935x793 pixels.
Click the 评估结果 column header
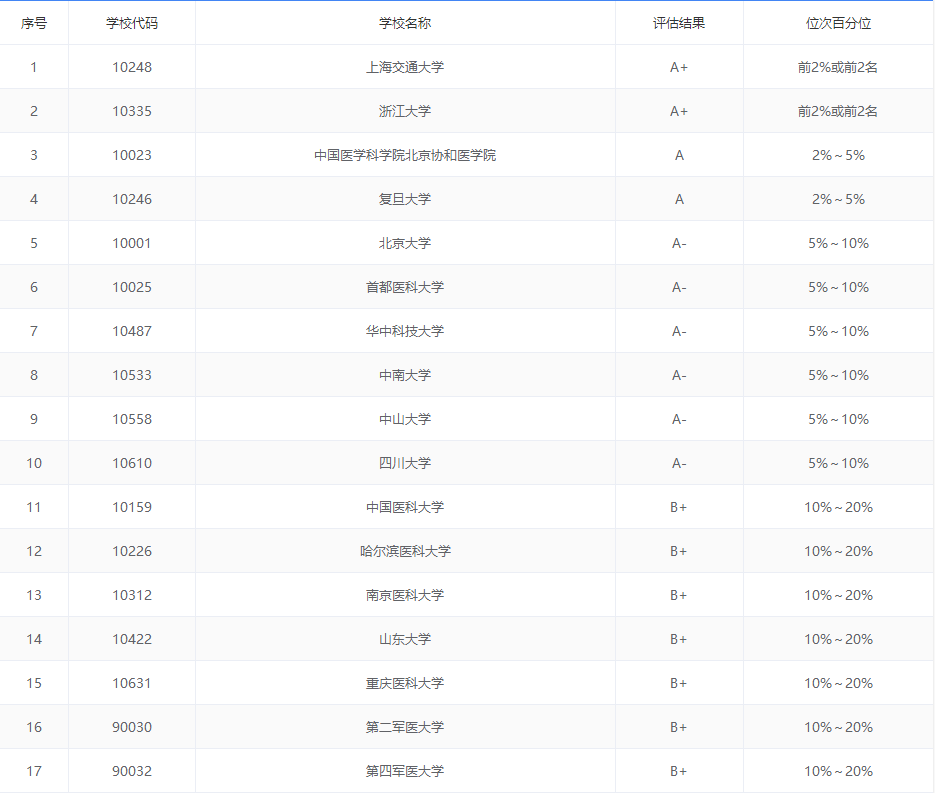[679, 23]
